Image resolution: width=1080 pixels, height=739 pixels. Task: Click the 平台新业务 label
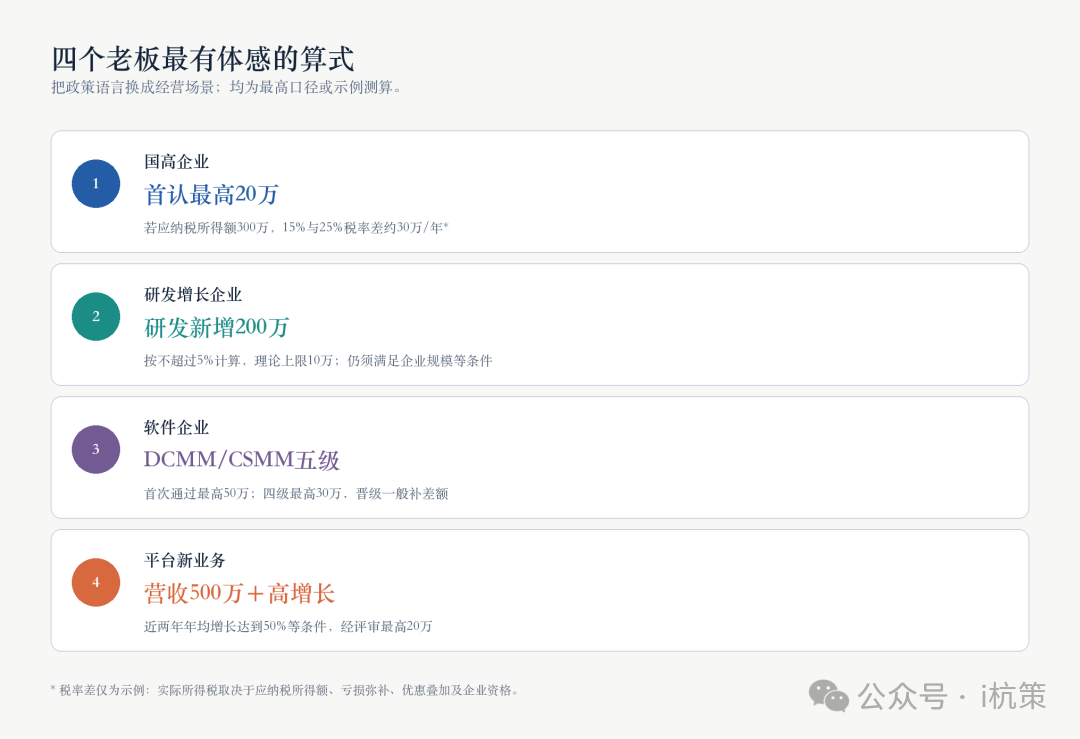[x=185, y=561]
